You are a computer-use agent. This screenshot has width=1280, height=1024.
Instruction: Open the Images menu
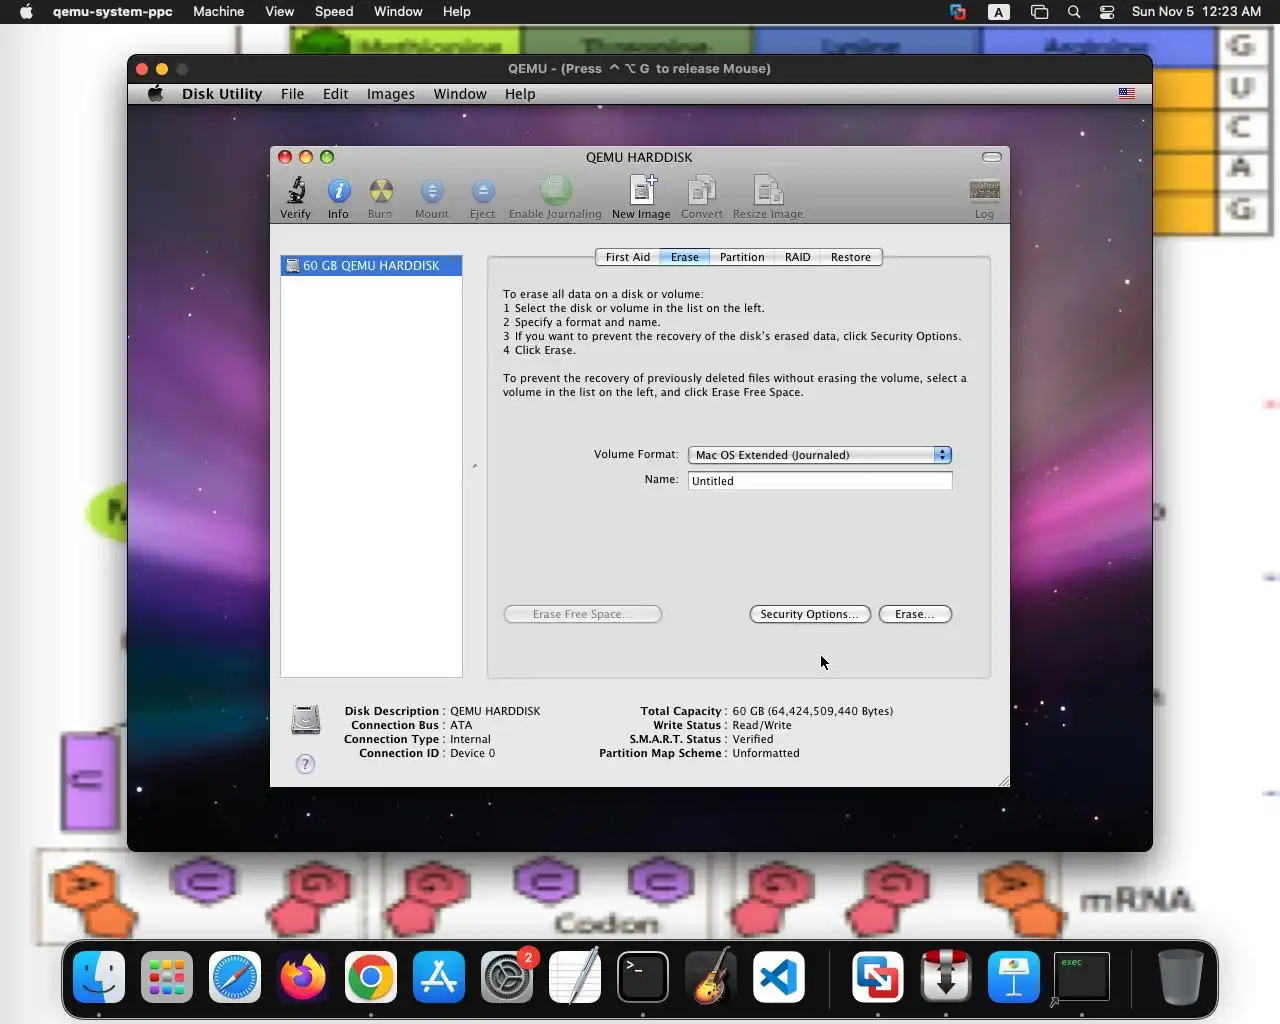(391, 94)
